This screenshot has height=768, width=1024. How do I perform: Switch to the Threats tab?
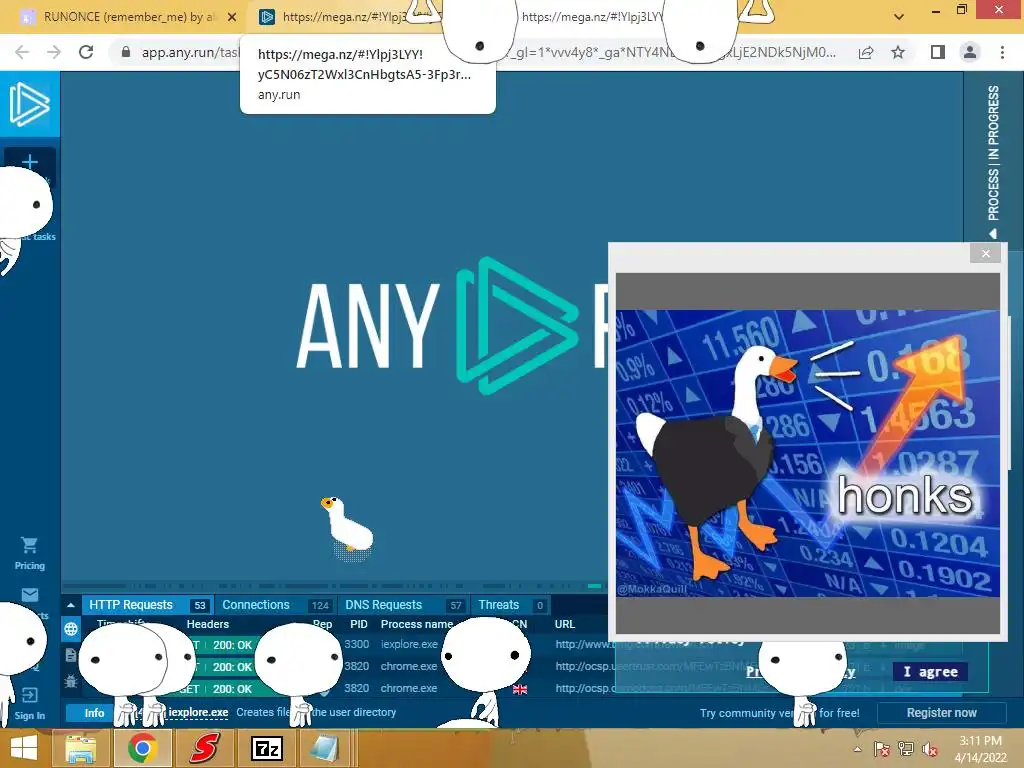click(x=511, y=605)
